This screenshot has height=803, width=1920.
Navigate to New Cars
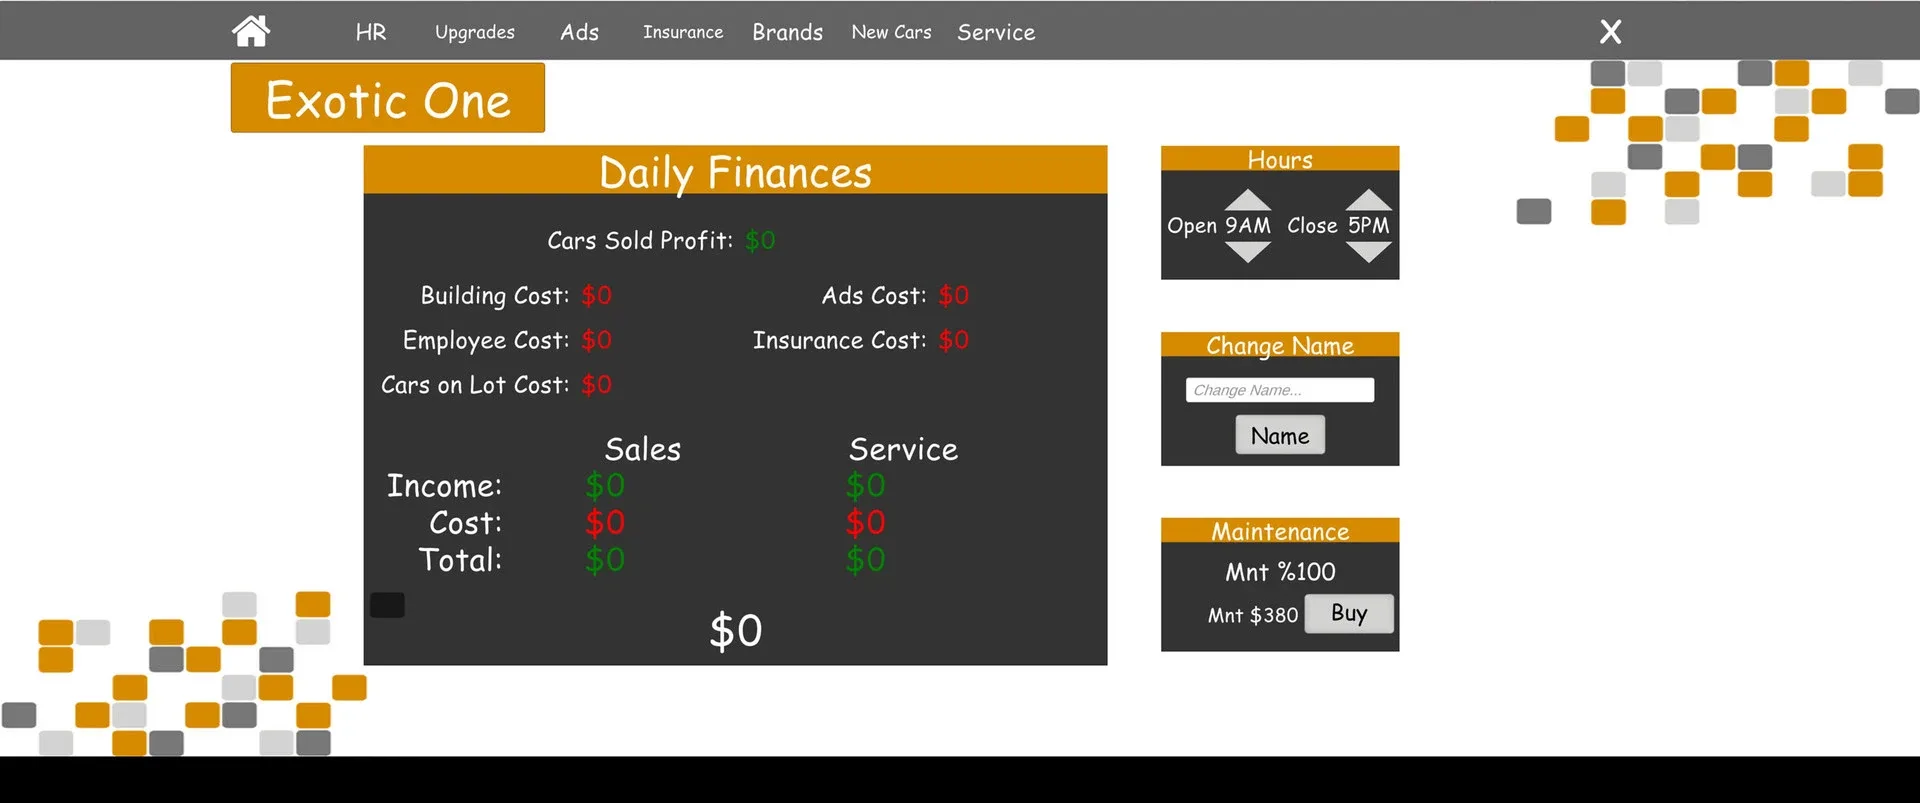pos(891,32)
